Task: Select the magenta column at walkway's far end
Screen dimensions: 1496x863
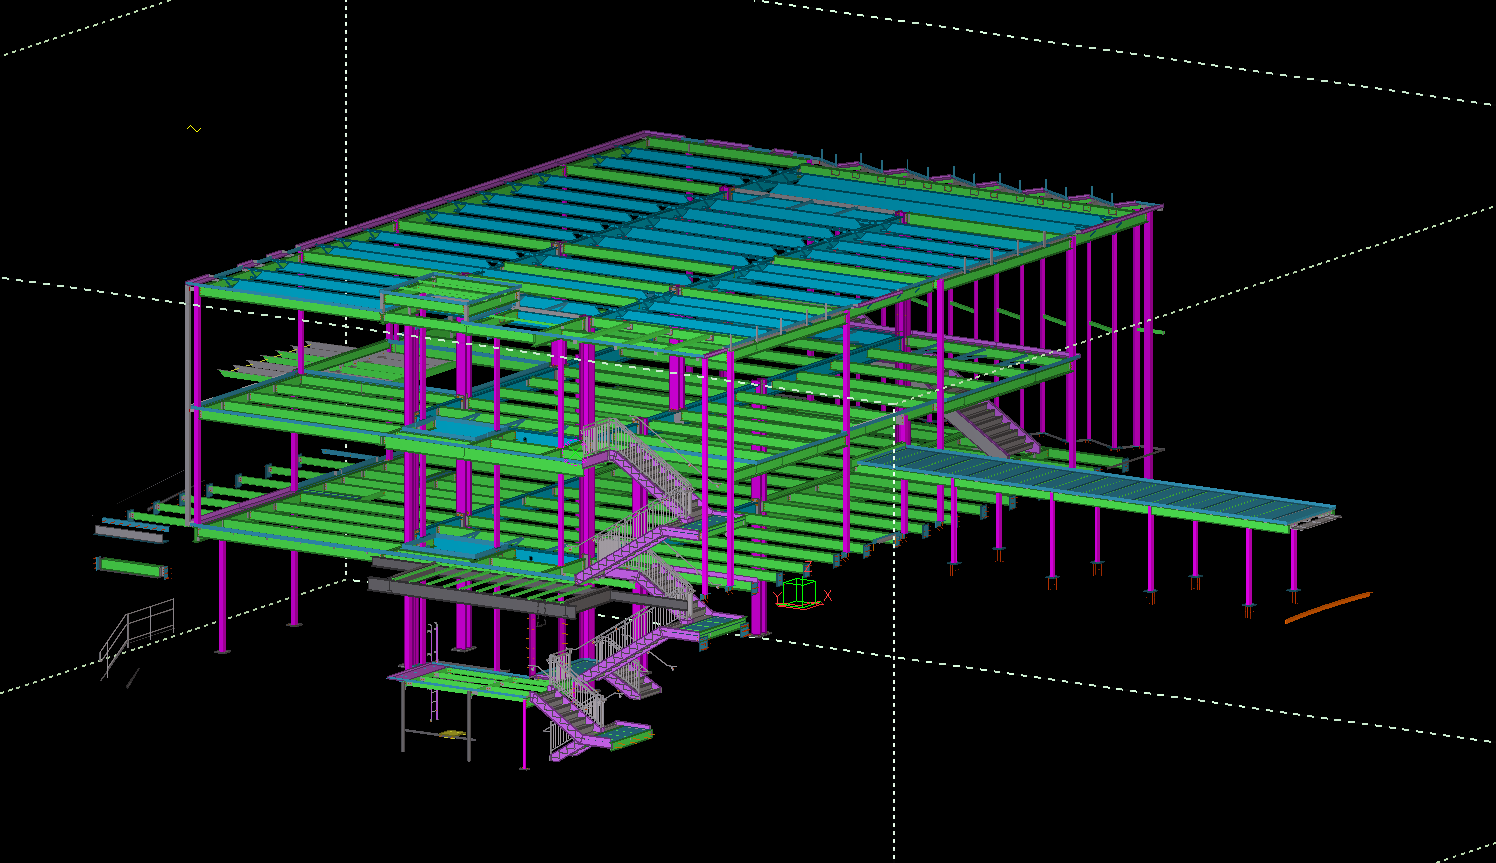Action: [x=1294, y=560]
